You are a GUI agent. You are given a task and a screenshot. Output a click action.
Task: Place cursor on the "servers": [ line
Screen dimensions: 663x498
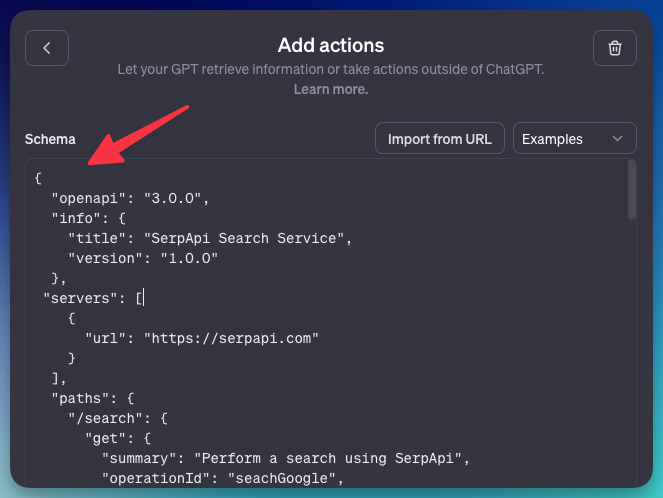coord(93,298)
